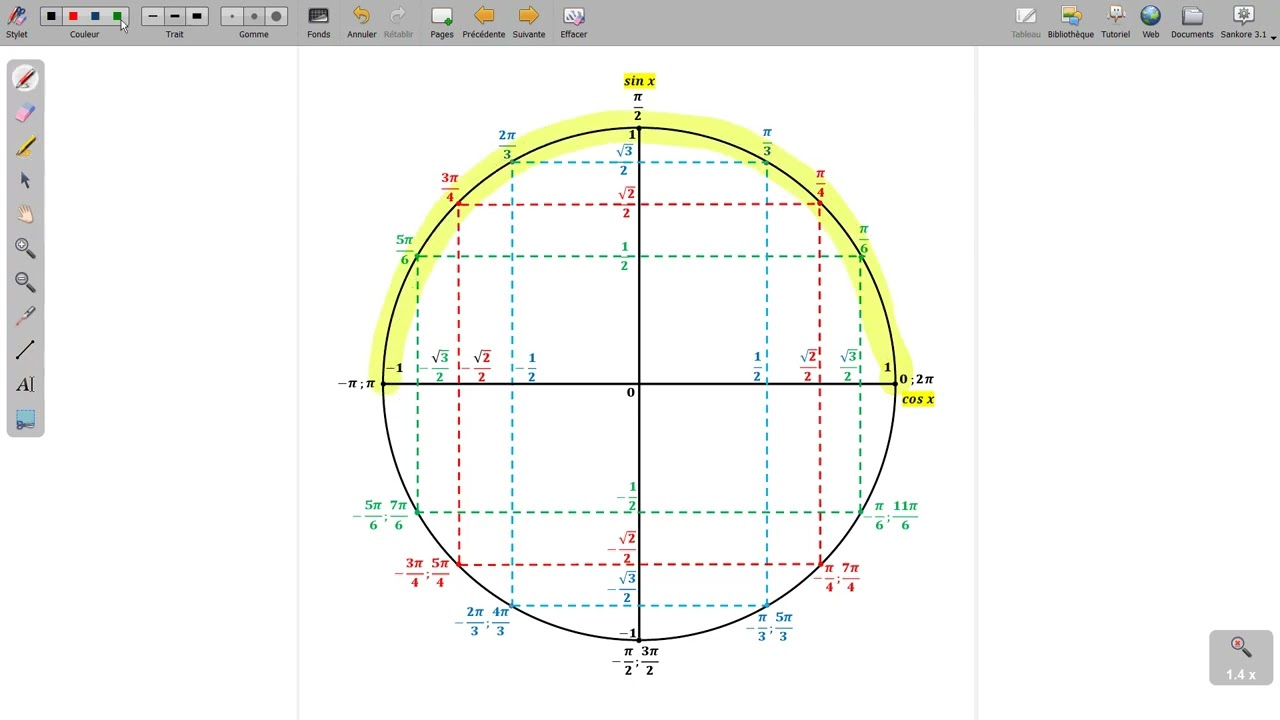Screen dimensions: 1280x720
Task: Select the zoom in magnifier tool
Action: pyautogui.click(x=26, y=249)
